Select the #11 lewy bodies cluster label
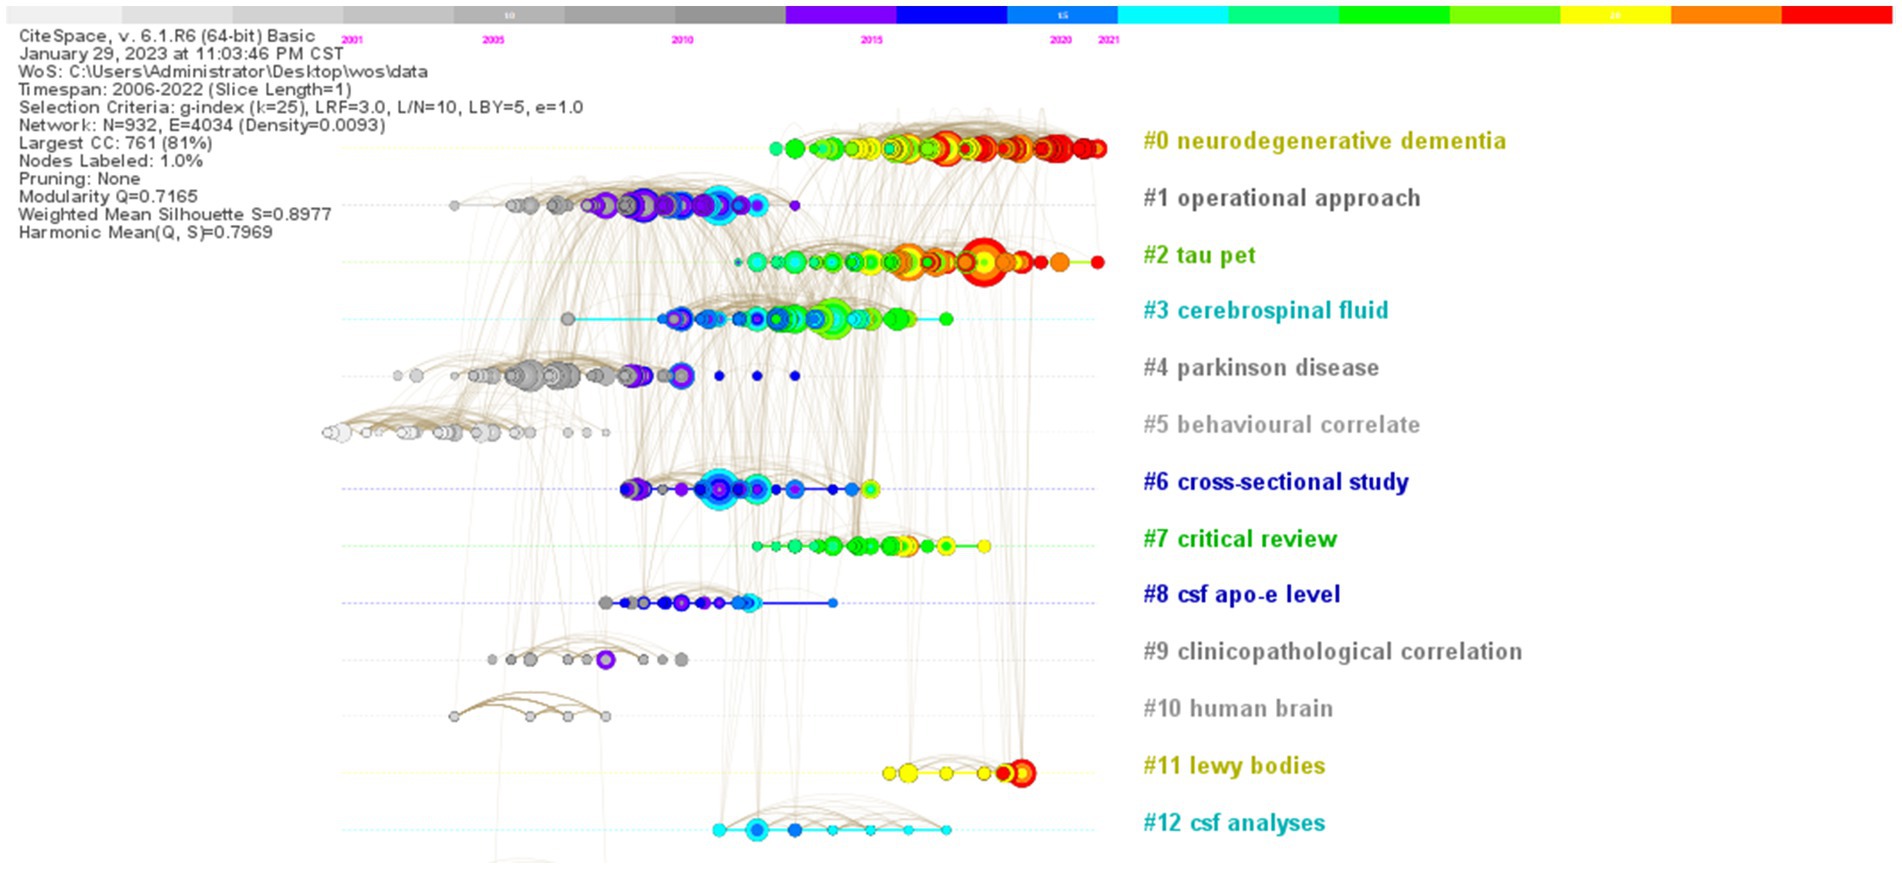1902x869 pixels. (x=1234, y=766)
